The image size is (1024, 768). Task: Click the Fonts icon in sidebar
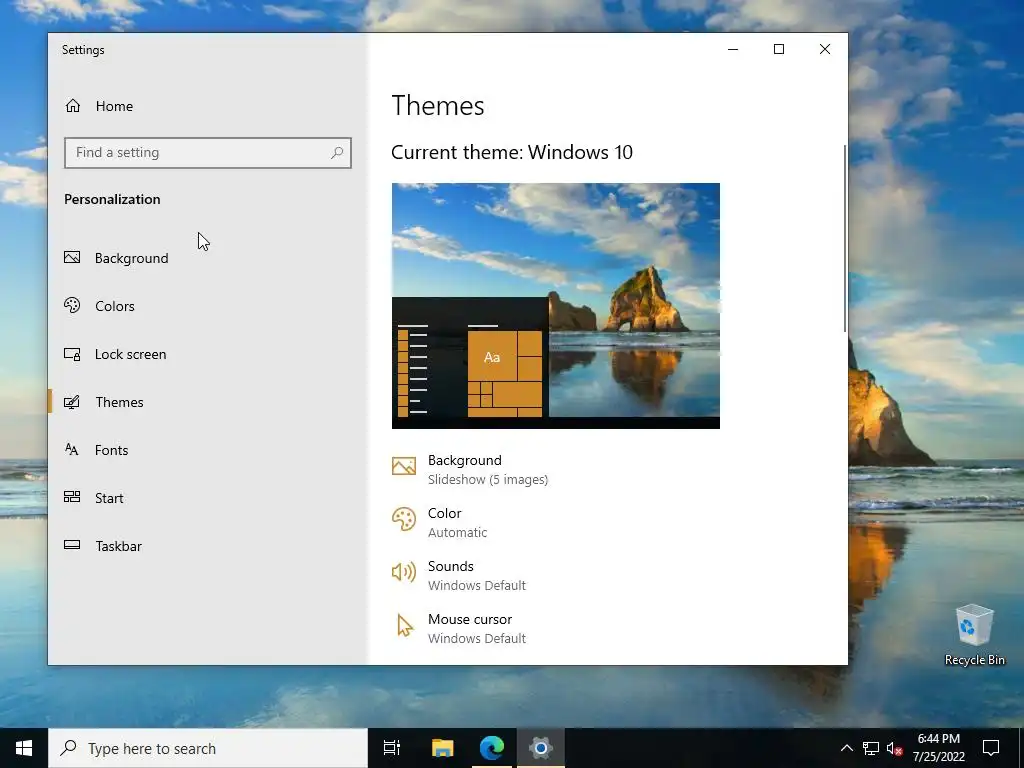coord(72,449)
